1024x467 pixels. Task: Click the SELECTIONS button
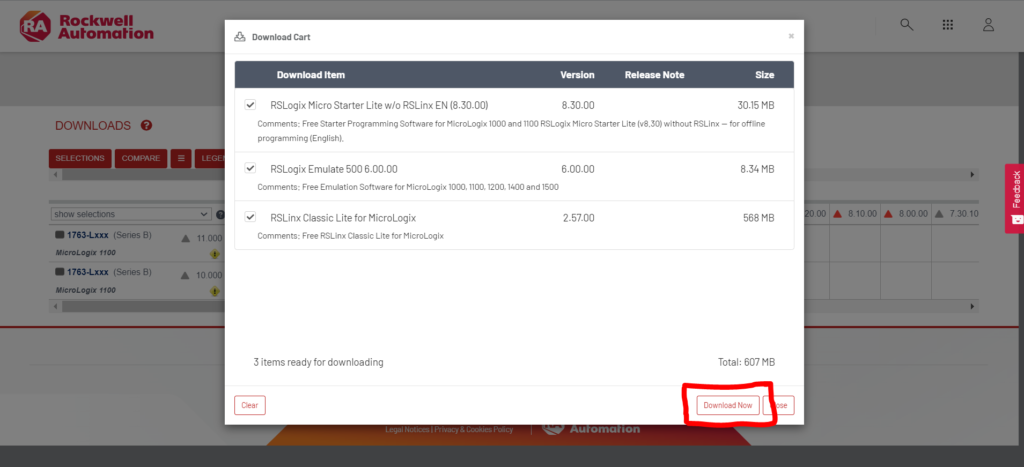pos(80,158)
